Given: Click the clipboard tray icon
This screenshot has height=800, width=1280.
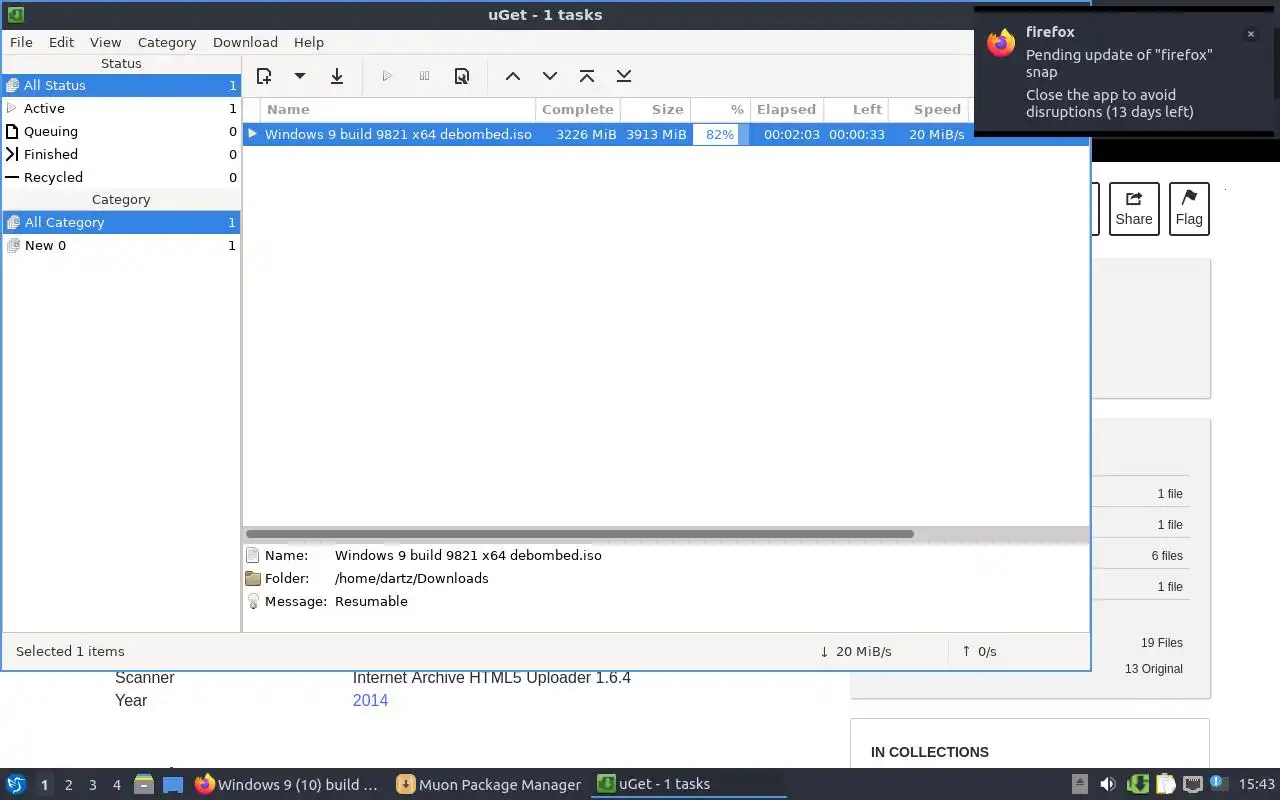Looking at the screenshot, I should point(1165,784).
